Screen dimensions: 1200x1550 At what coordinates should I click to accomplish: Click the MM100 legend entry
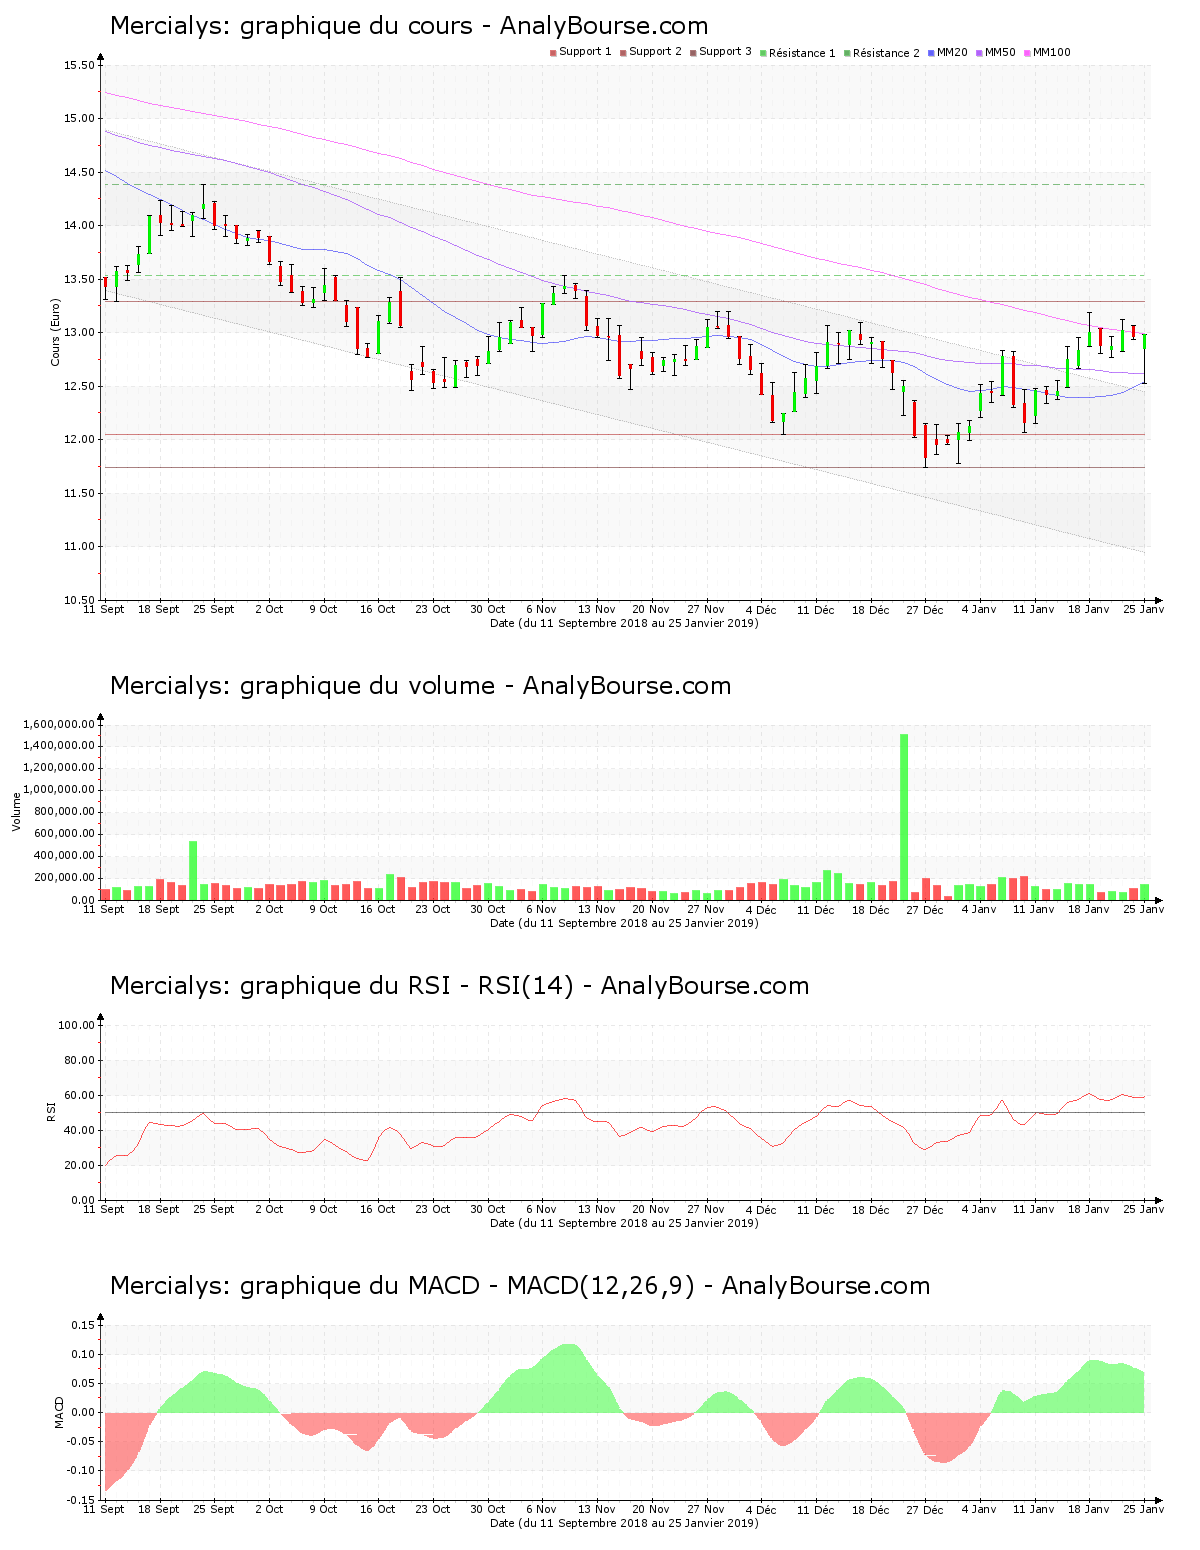coord(1047,52)
